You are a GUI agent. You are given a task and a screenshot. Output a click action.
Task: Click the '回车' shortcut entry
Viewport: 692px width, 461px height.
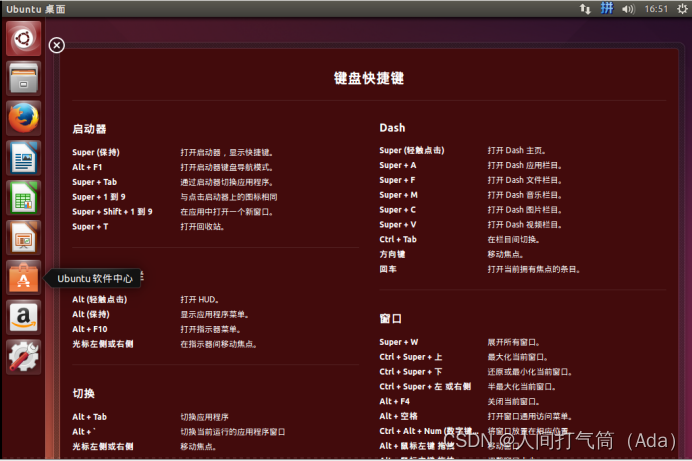click(388, 269)
